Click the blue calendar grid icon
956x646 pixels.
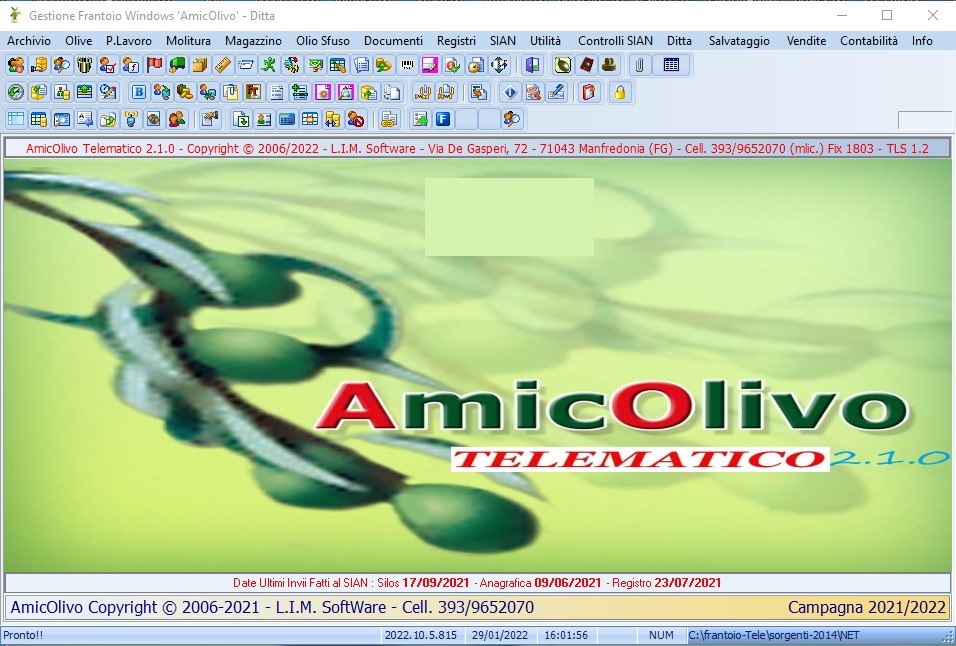[671, 65]
